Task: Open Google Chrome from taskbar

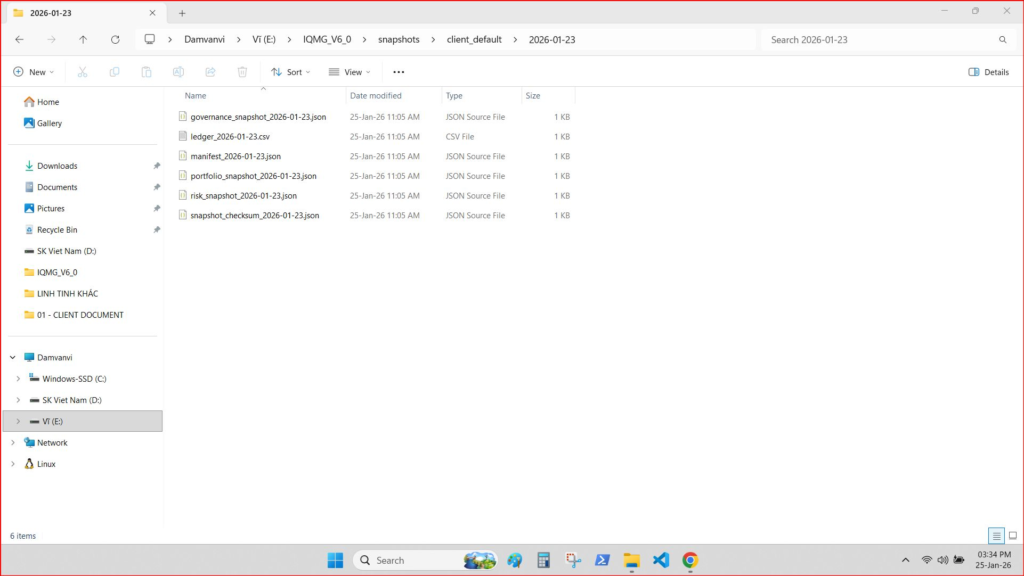Action: pos(690,560)
